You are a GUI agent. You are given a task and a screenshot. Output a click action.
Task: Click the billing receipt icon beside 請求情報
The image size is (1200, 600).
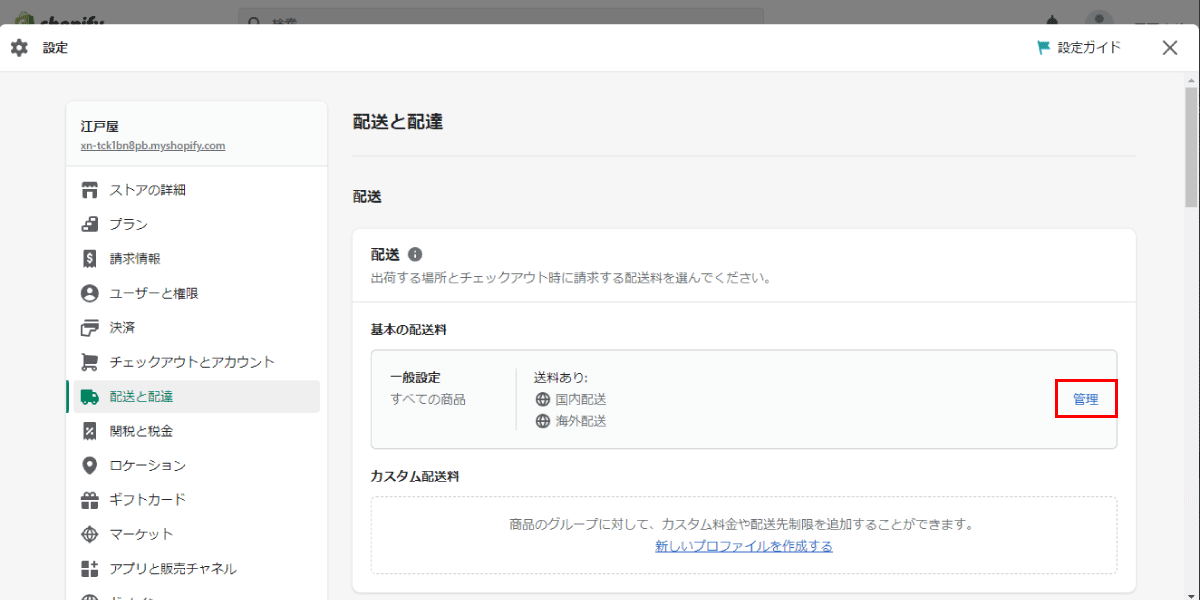tap(90, 259)
